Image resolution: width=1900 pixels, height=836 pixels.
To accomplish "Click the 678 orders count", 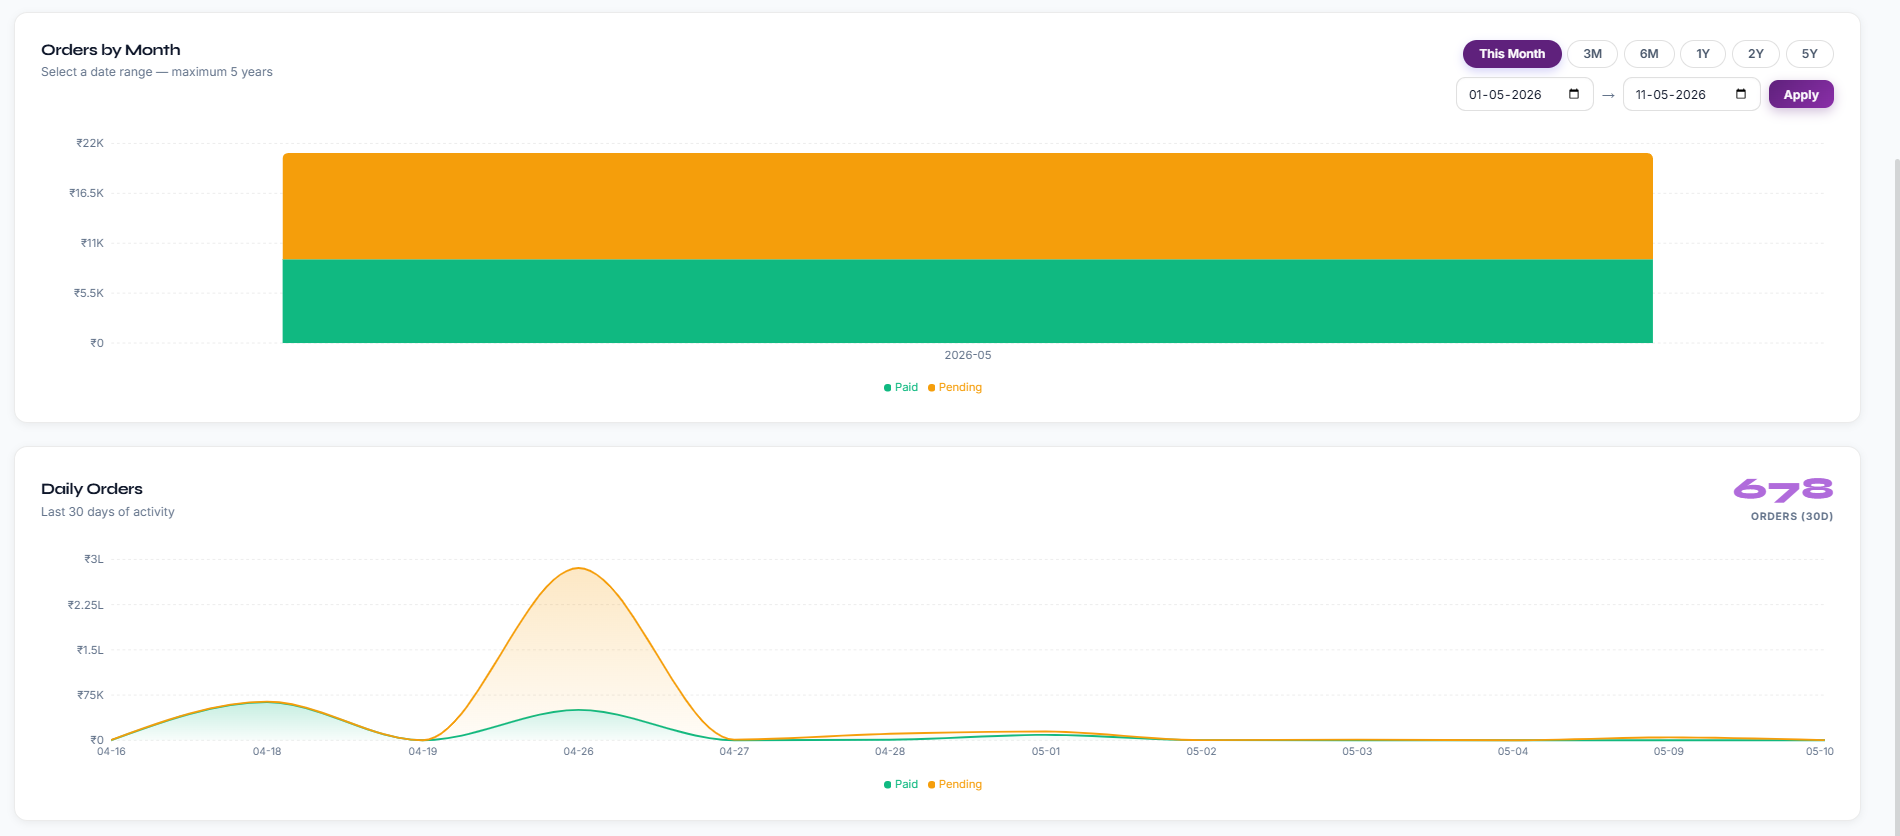I will 1783,489.
